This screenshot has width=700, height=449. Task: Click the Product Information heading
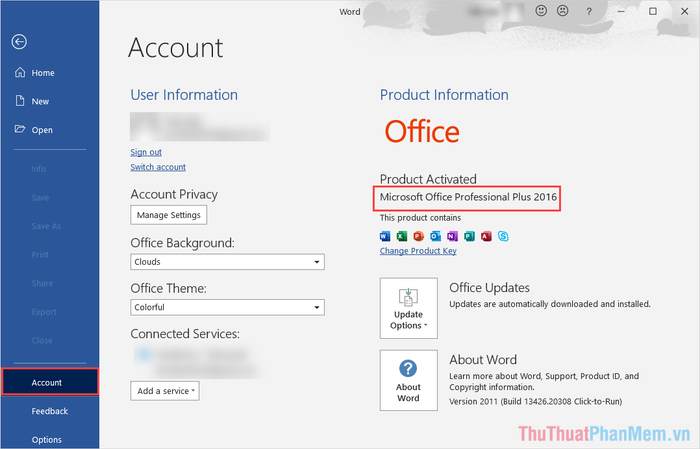tap(444, 95)
